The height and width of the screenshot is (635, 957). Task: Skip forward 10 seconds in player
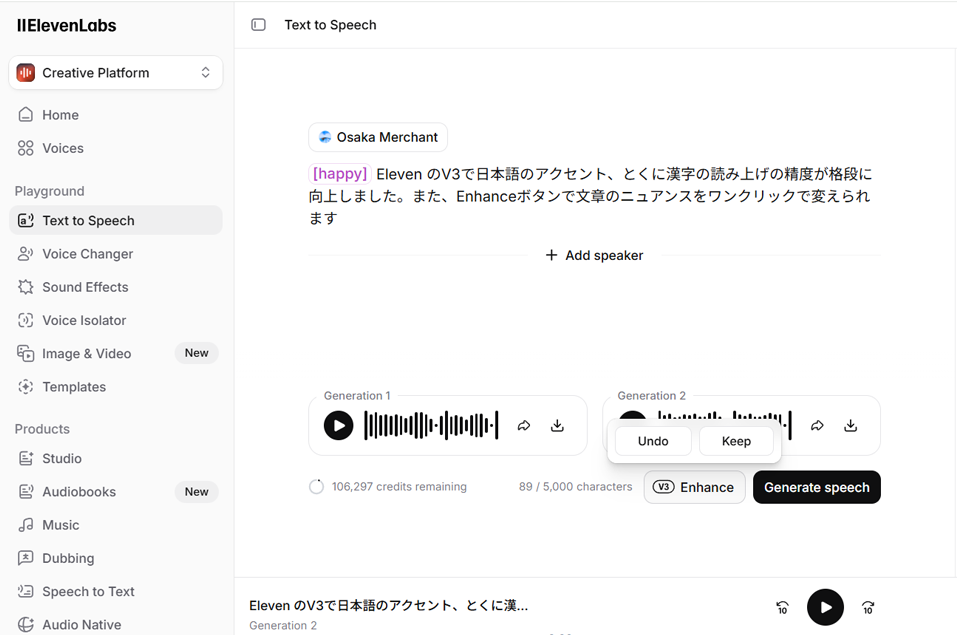[868, 607]
